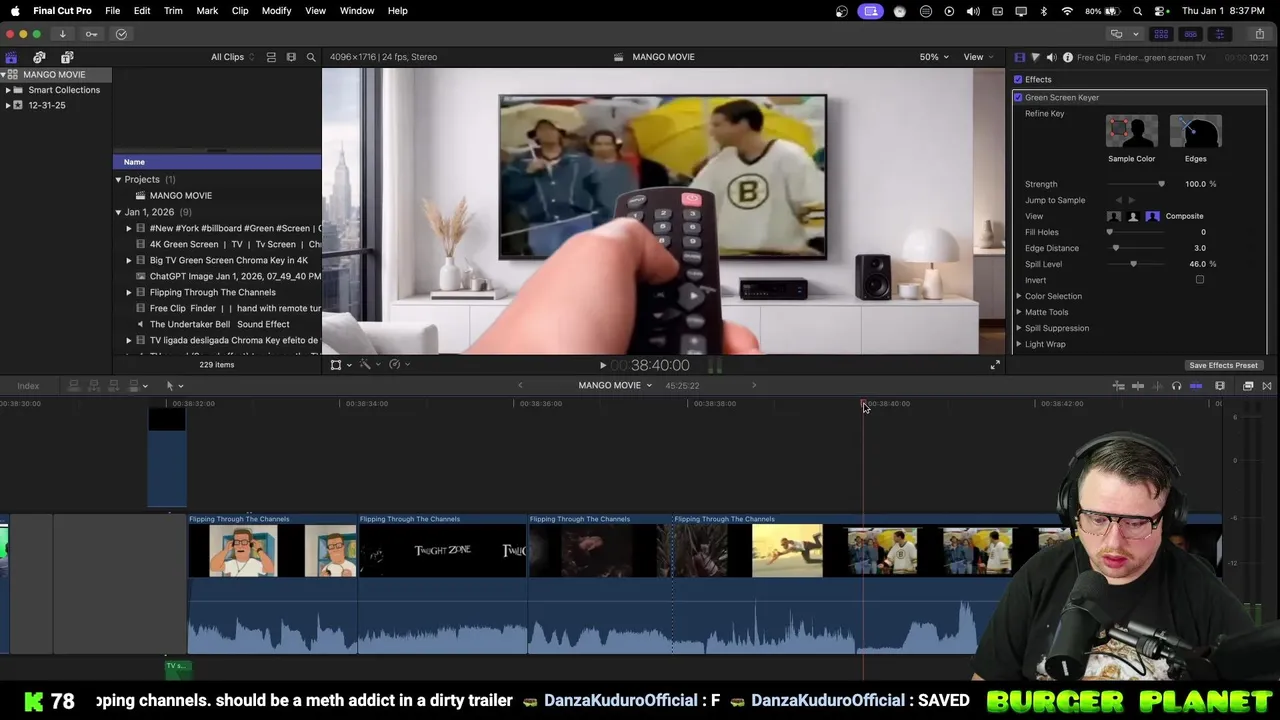Open the File menu
This screenshot has height=720, width=1280.
[x=112, y=11]
